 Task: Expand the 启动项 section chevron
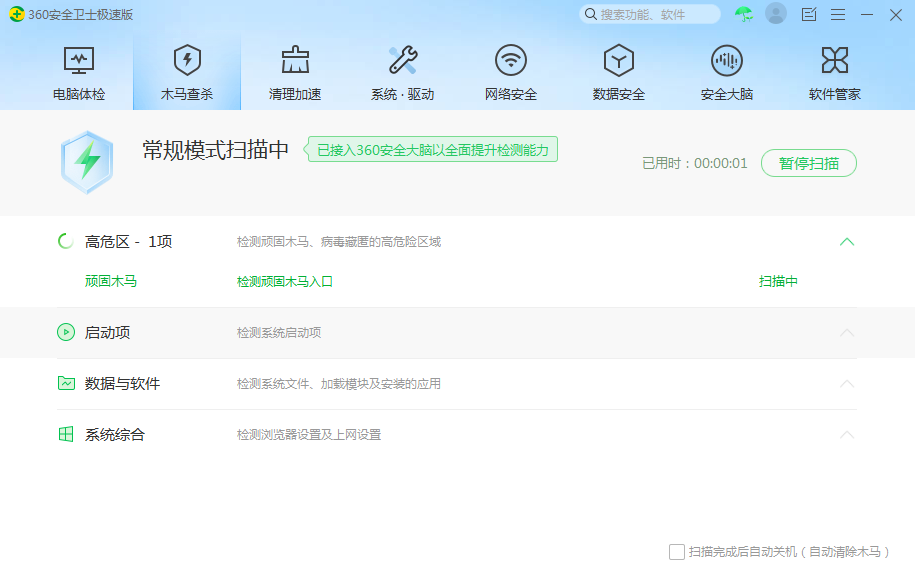(847, 333)
